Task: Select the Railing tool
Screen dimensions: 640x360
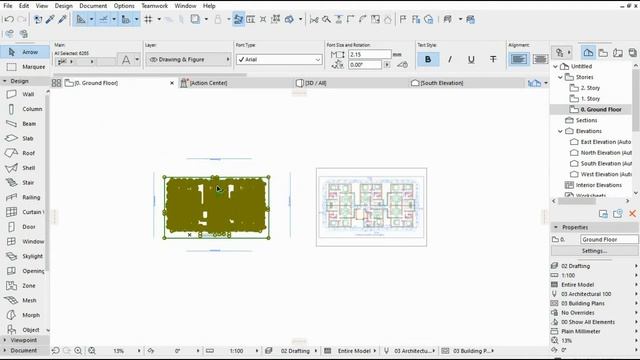Action: coord(24,197)
